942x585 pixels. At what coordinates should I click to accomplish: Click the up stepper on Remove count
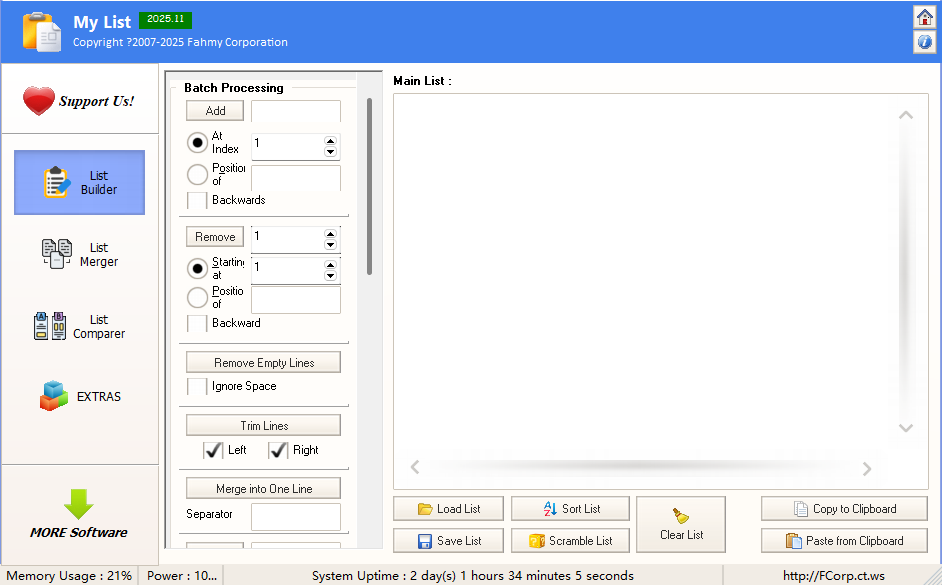[x=330, y=232]
